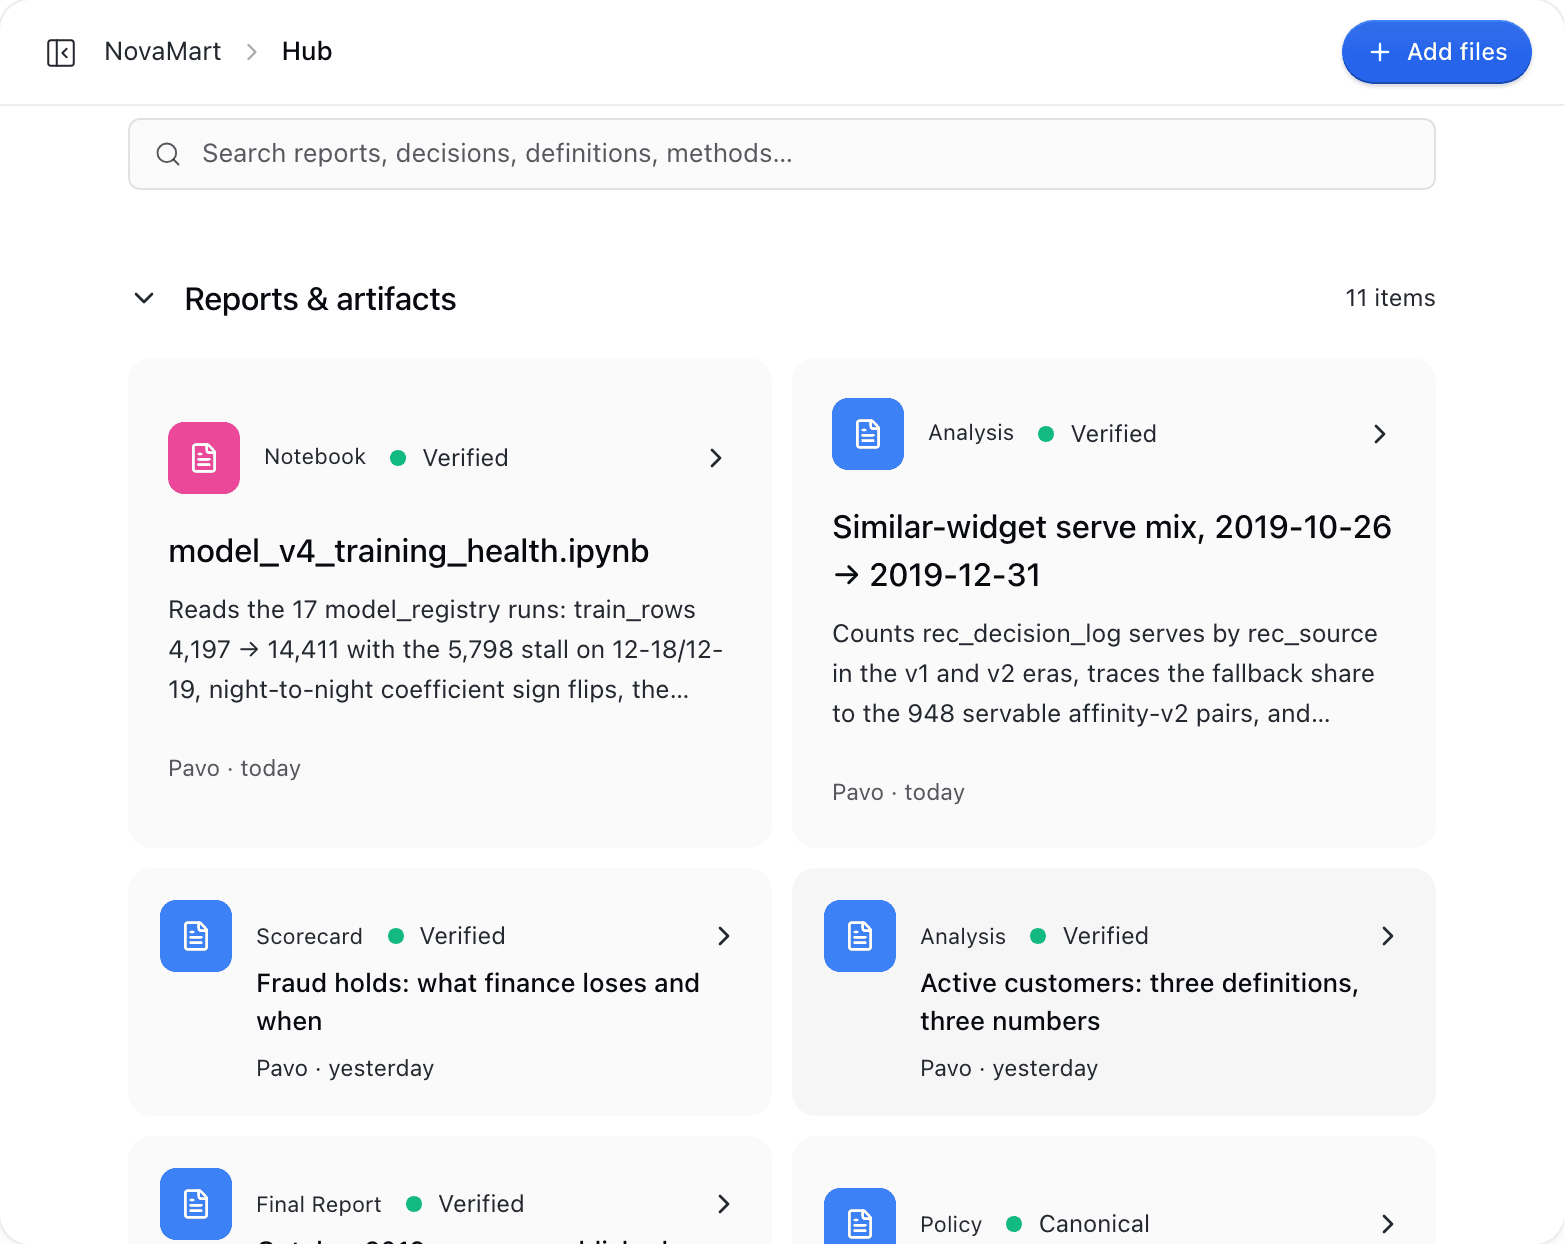1564x1244 pixels.
Task: Click the Policy type label
Action: (951, 1224)
